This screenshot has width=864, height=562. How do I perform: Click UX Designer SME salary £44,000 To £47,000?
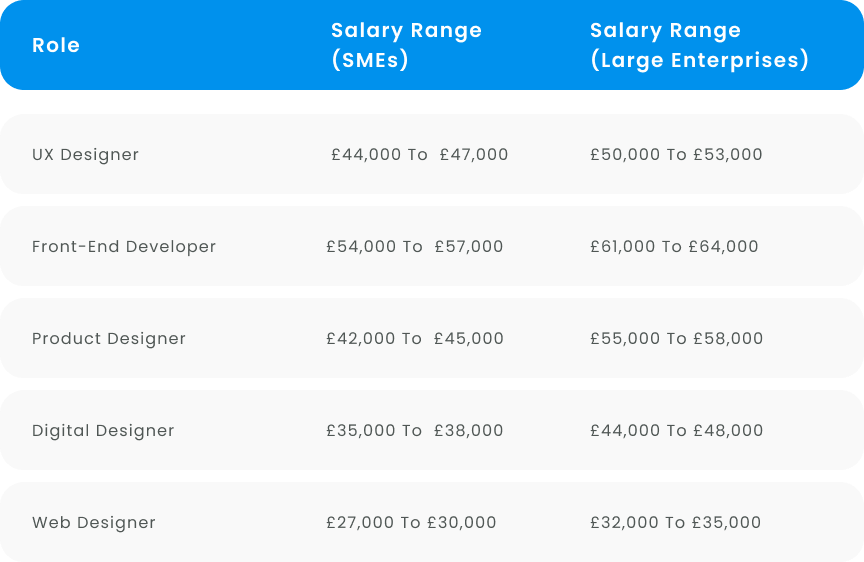click(419, 154)
